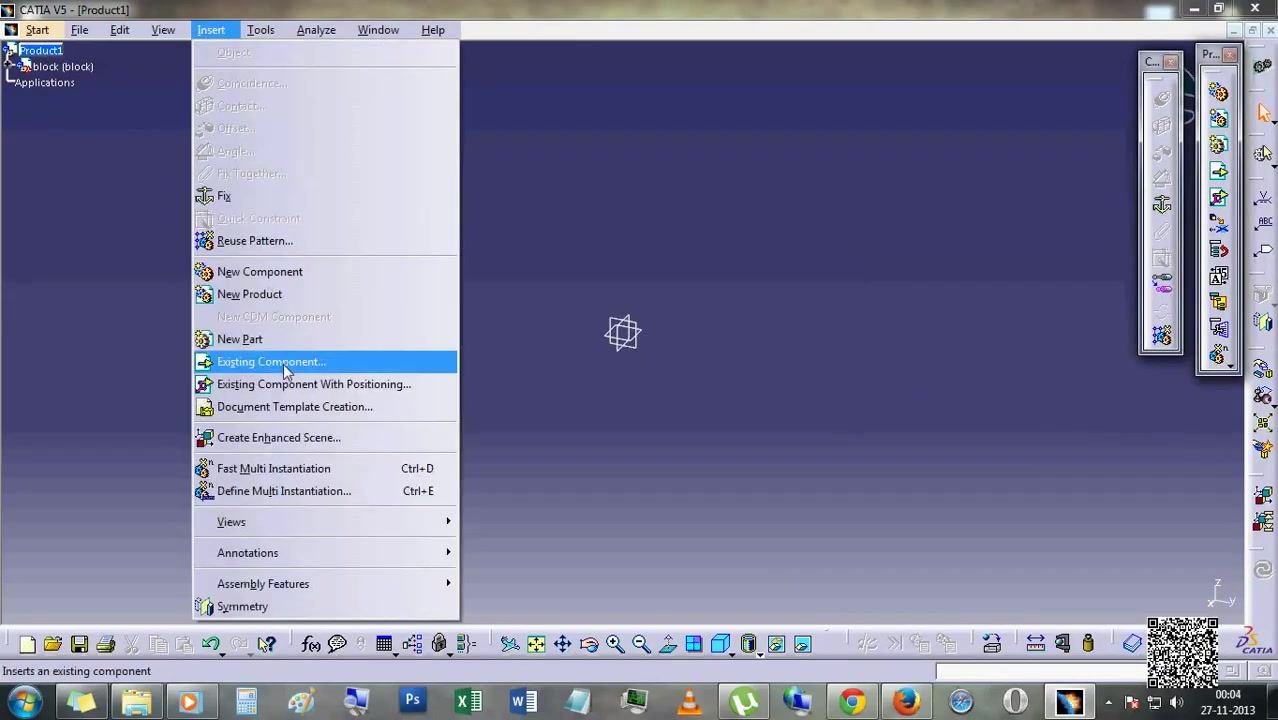
Task: Activate Fly Mode icon
Action: 510,645
